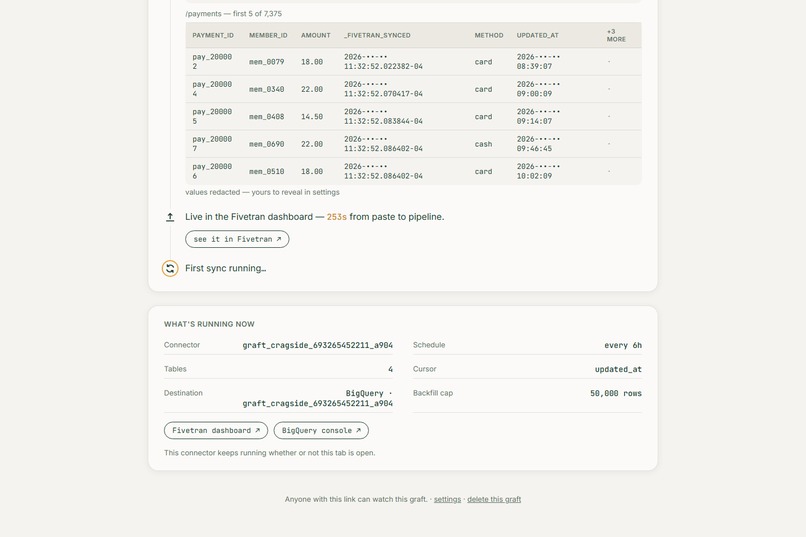Open the settings link in footer
The width and height of the screenshot is (806, 537).
pyautogui.click(x=447, y=499)
